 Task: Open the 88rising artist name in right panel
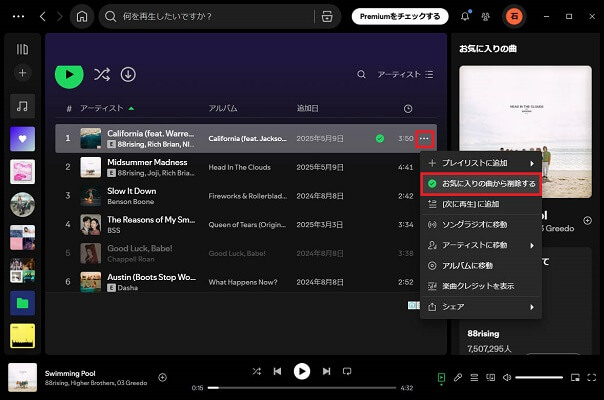click(483, 334)
